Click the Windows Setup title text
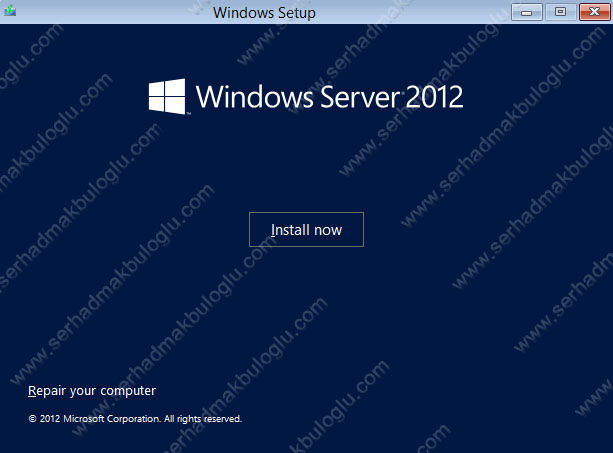Image resolution: width=613 pixels, height=453 pixels. [264, 13]
